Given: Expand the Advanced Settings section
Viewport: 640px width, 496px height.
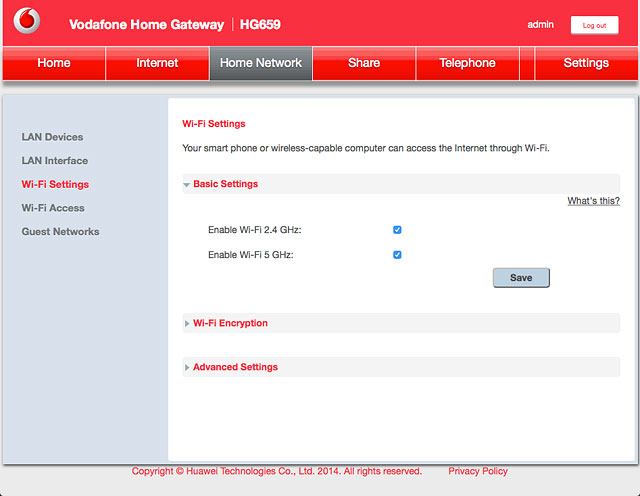Looking at the screenshot, I should tap(401, 367).
